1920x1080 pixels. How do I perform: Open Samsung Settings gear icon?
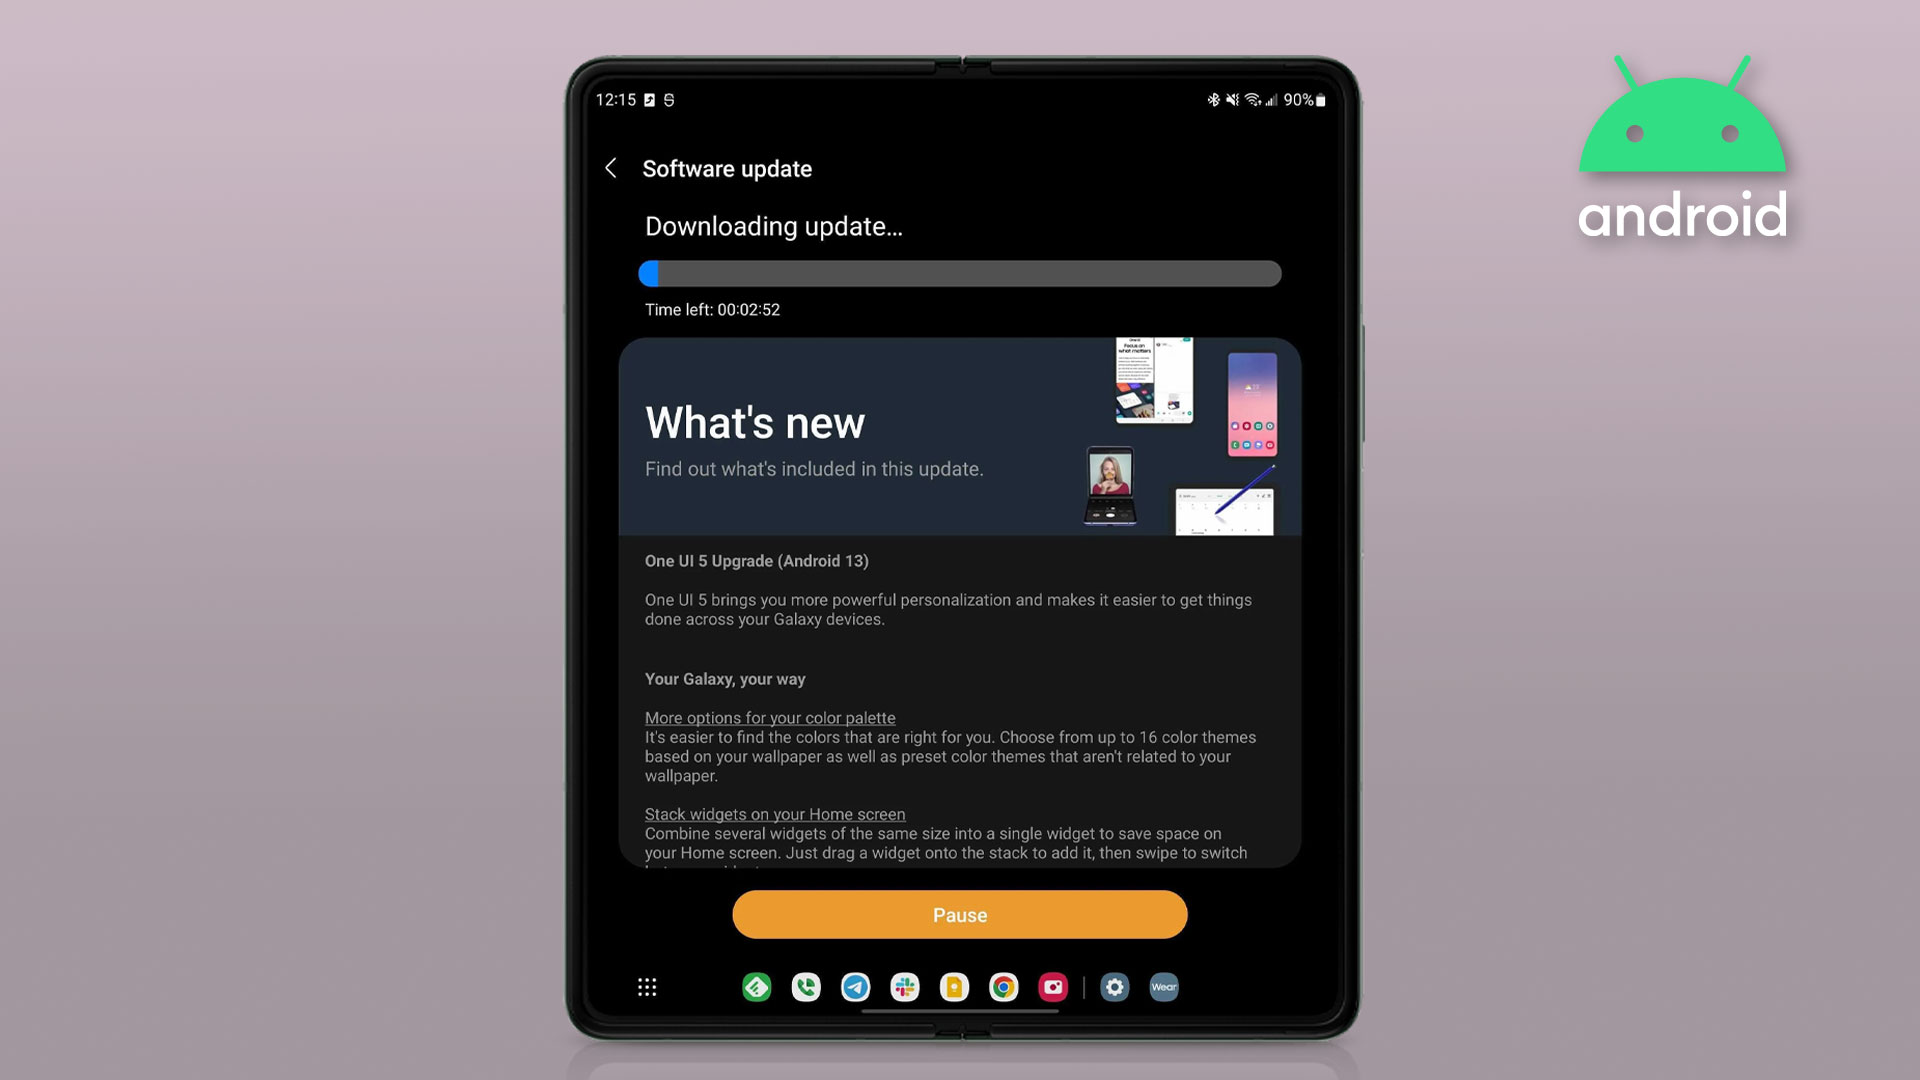tap(1113, 986)
